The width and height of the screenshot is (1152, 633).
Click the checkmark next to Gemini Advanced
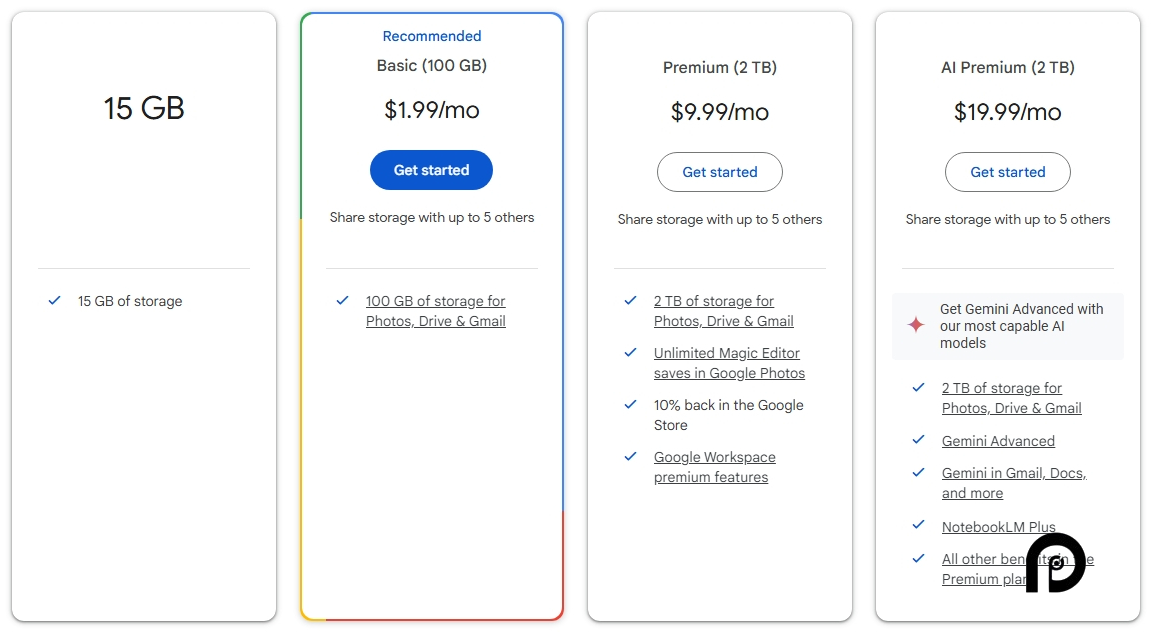(918, 440)
